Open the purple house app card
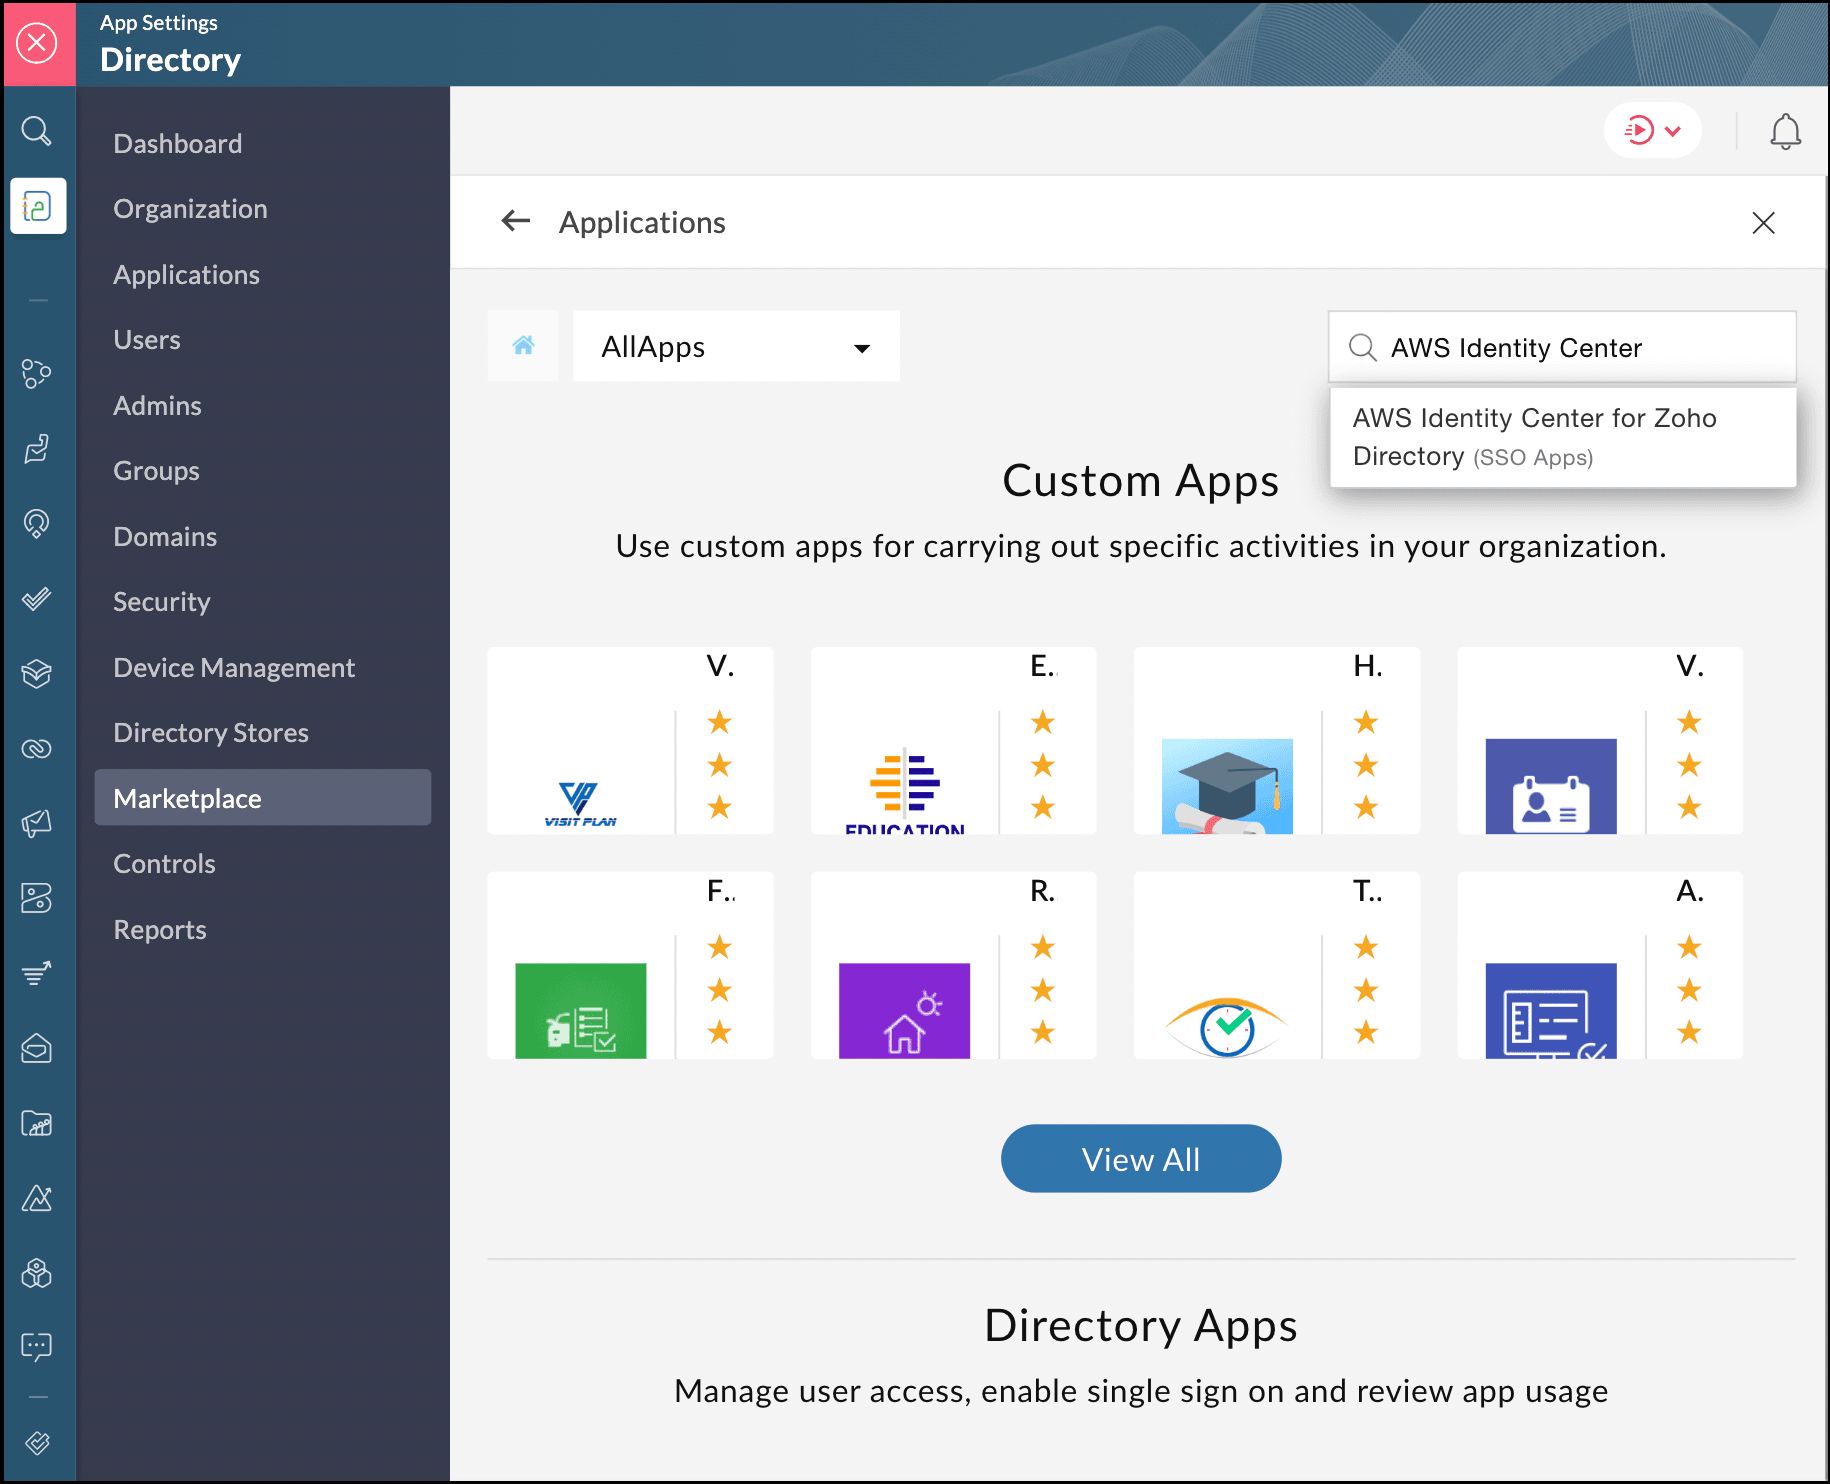The image size is (1830, 1484). click(953, 965)
